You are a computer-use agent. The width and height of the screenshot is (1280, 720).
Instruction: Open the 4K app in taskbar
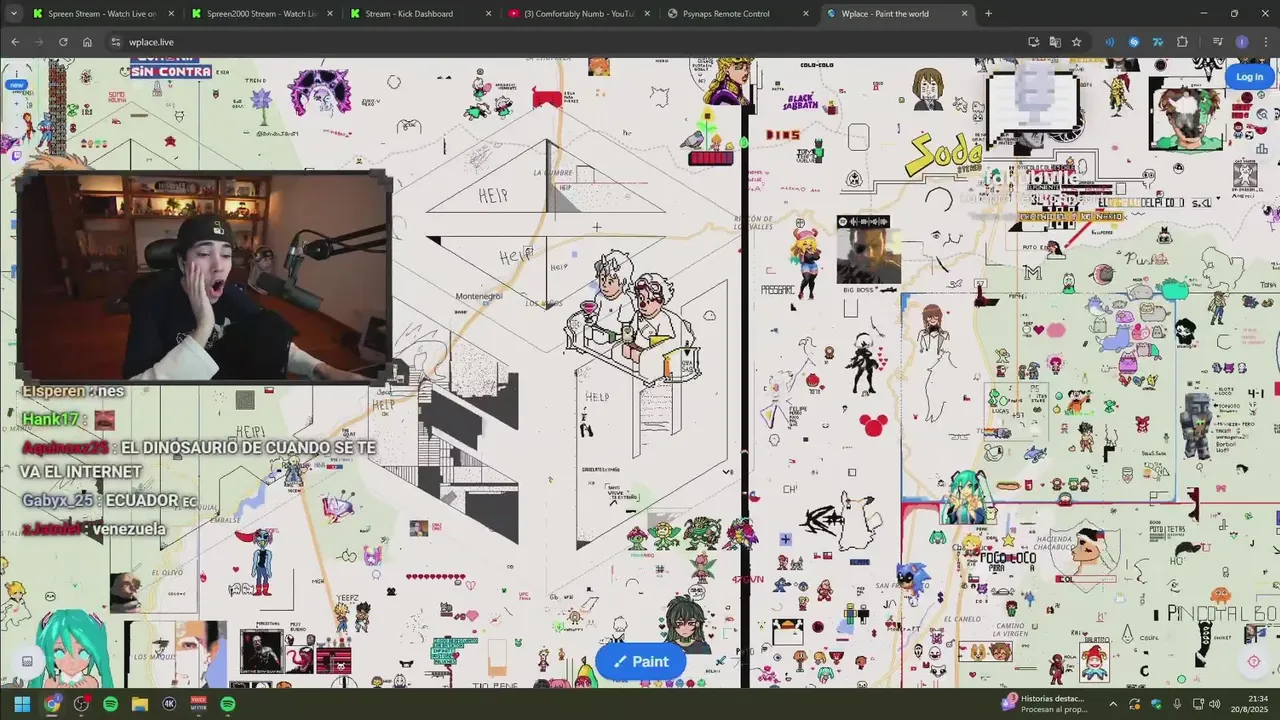point(169,704)
